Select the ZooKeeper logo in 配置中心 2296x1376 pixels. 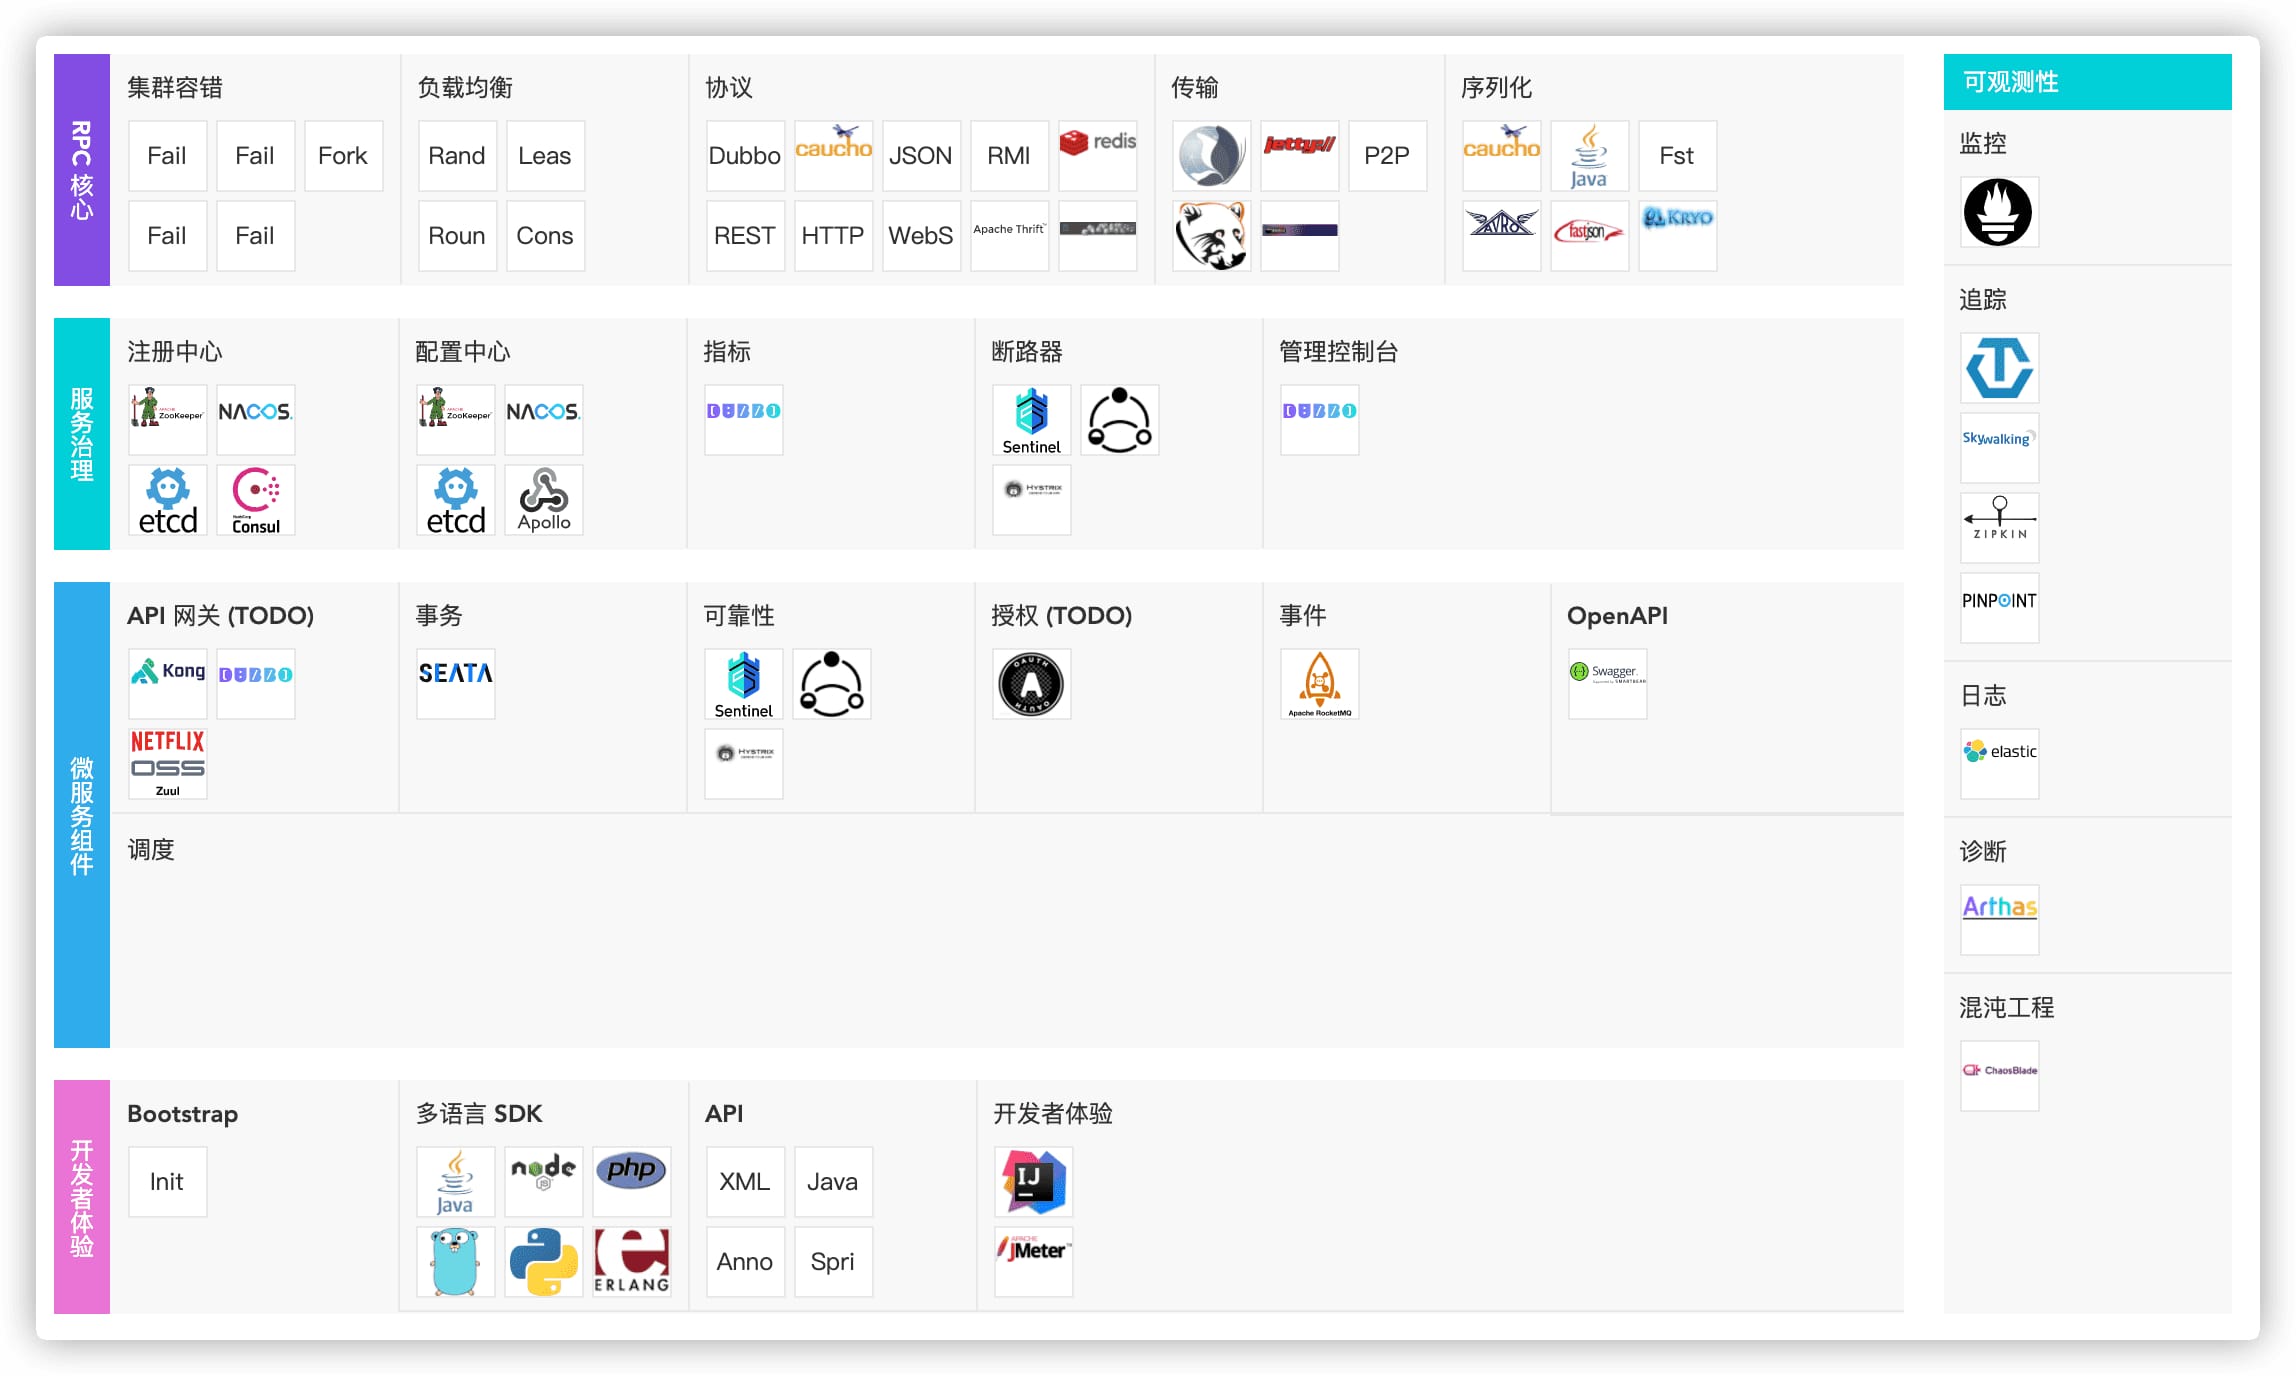coord(456,420)
